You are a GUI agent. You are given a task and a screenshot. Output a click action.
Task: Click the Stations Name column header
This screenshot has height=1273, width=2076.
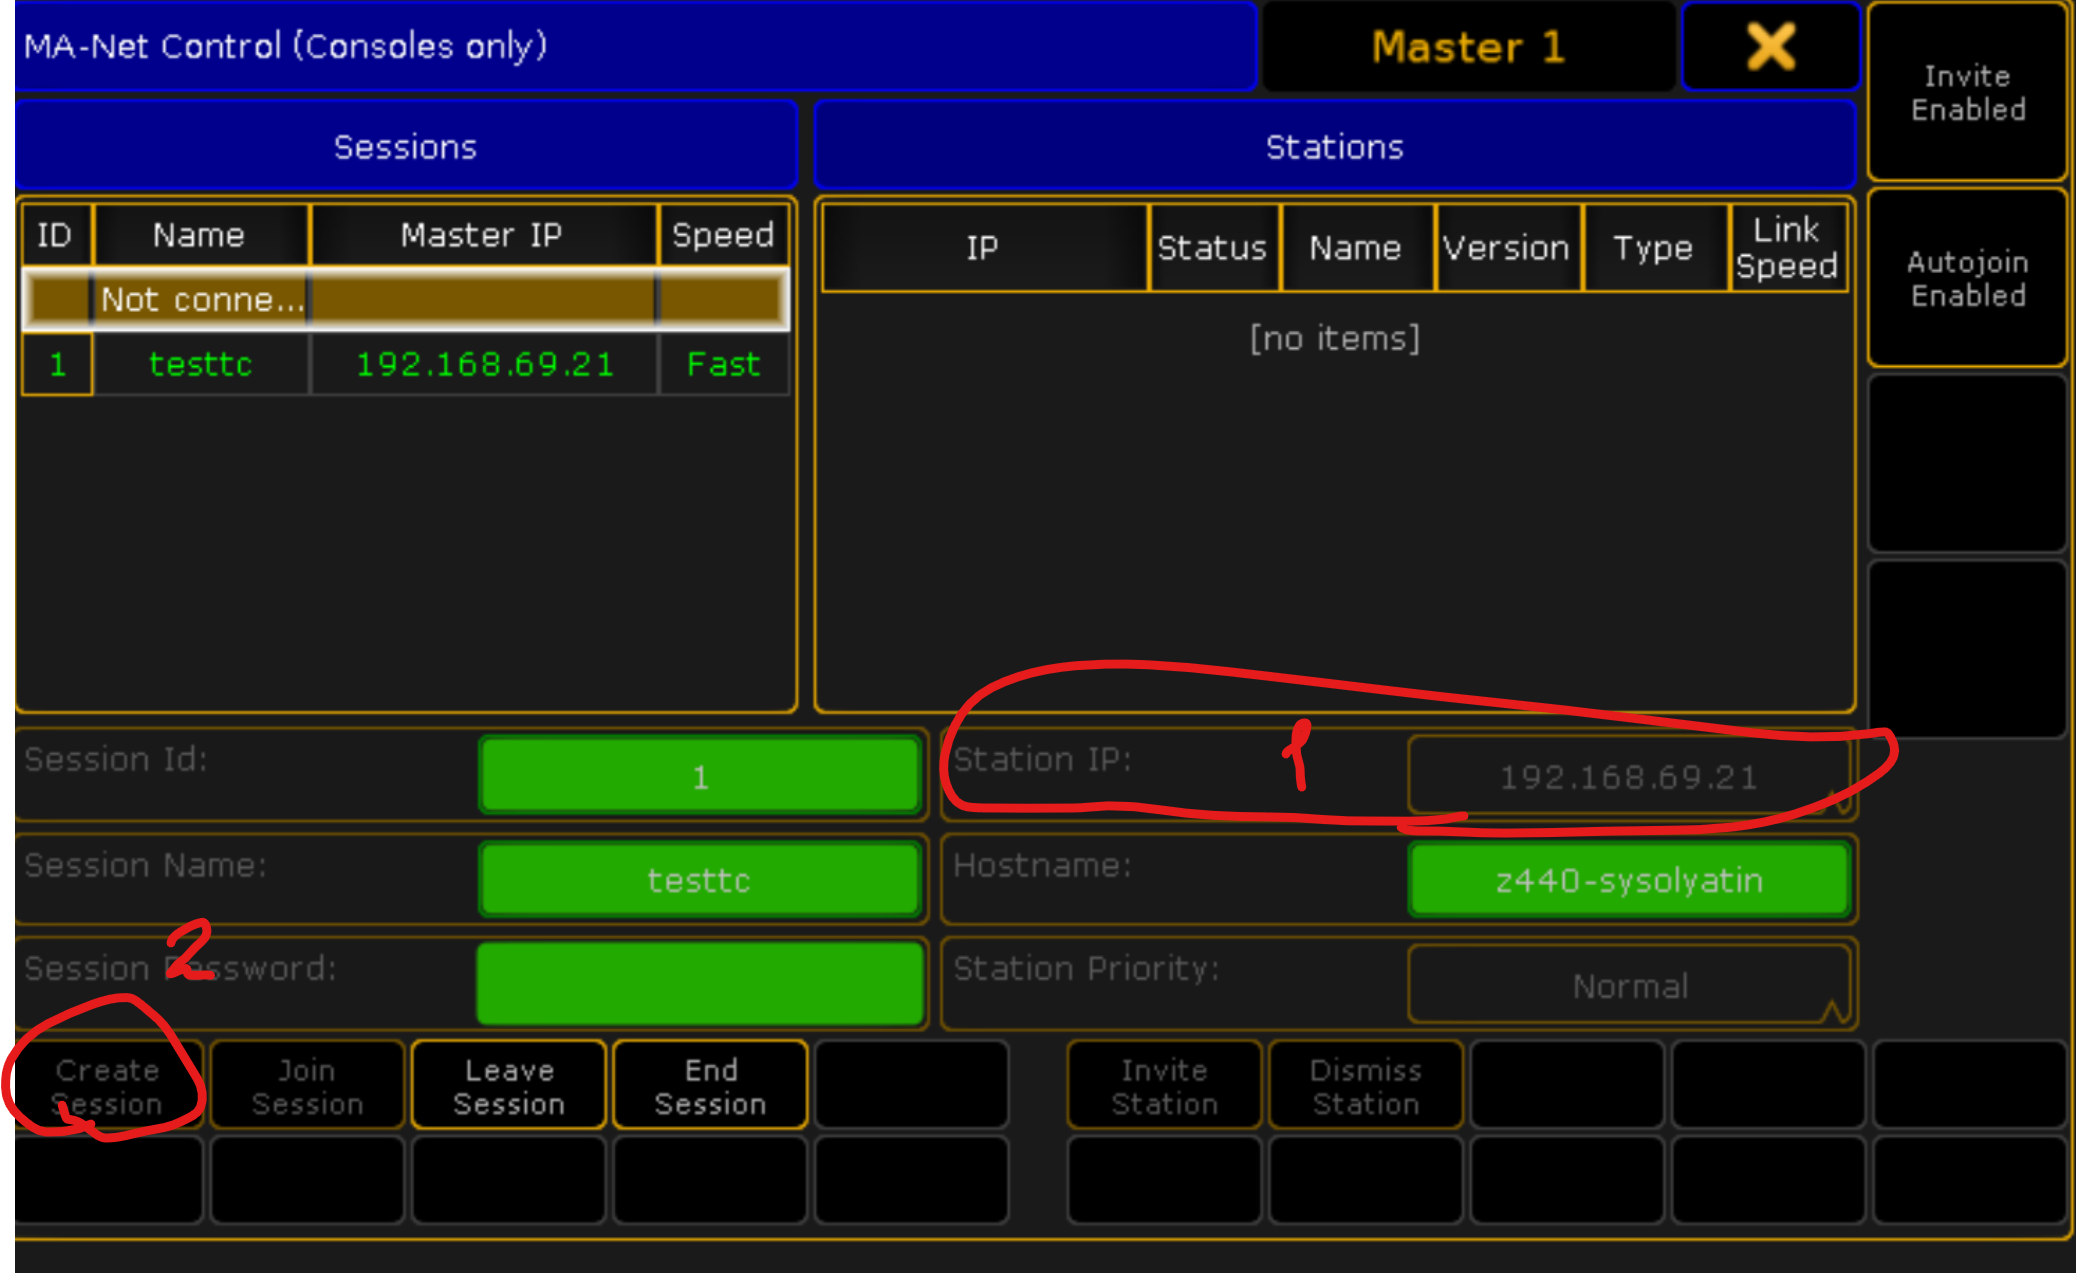pos(1357,248)
